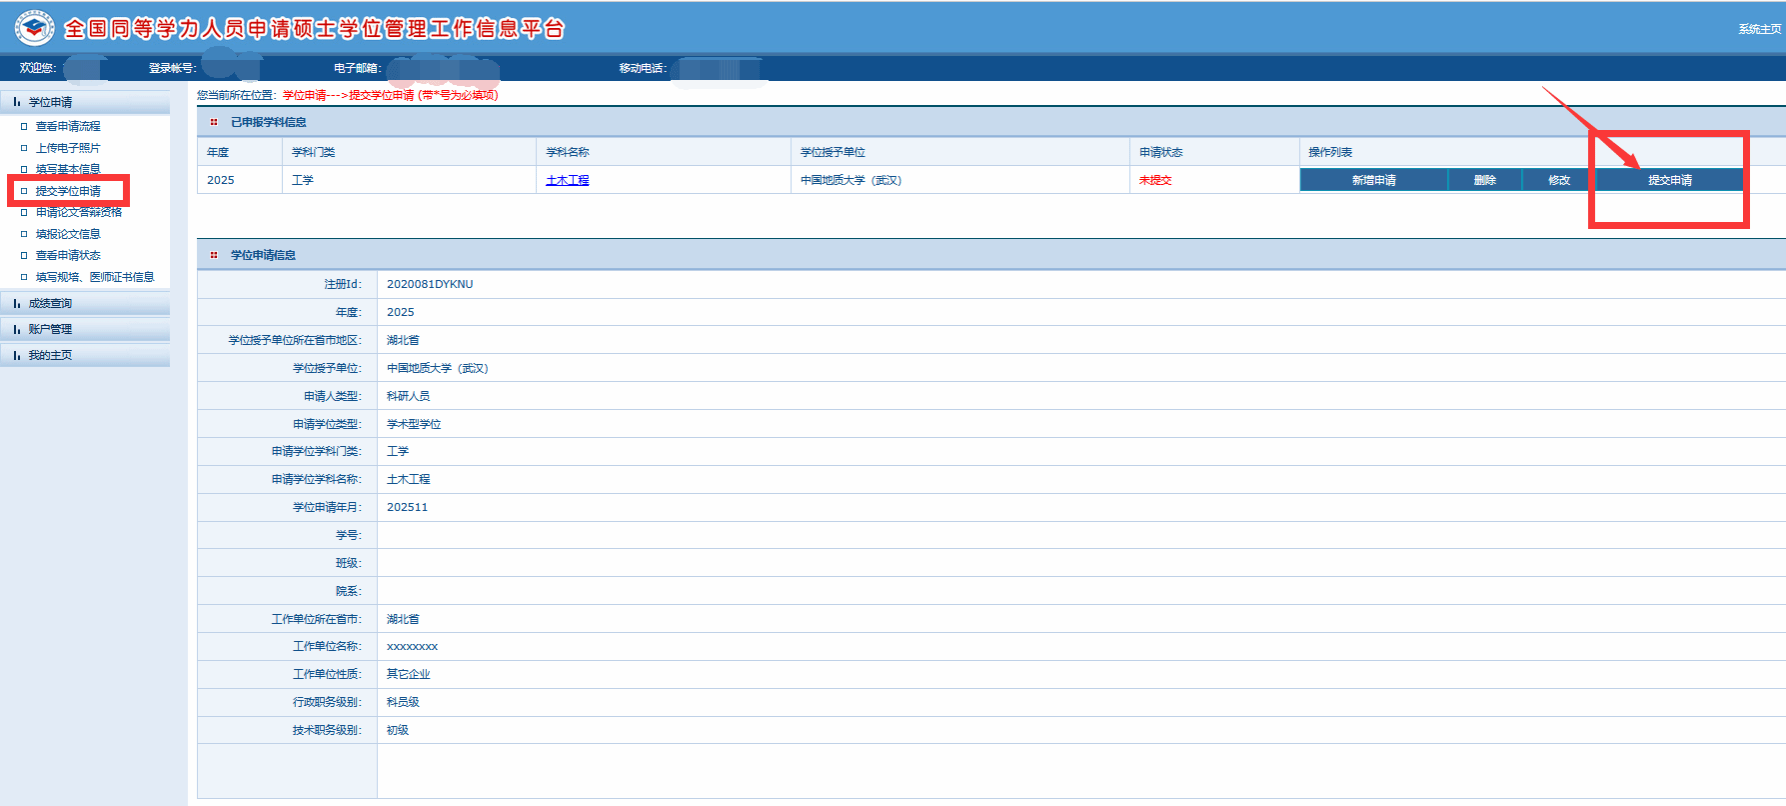Go to 填写基本信息 page
This screenshot has width=1786, height=806.
[x=68, y=169]
